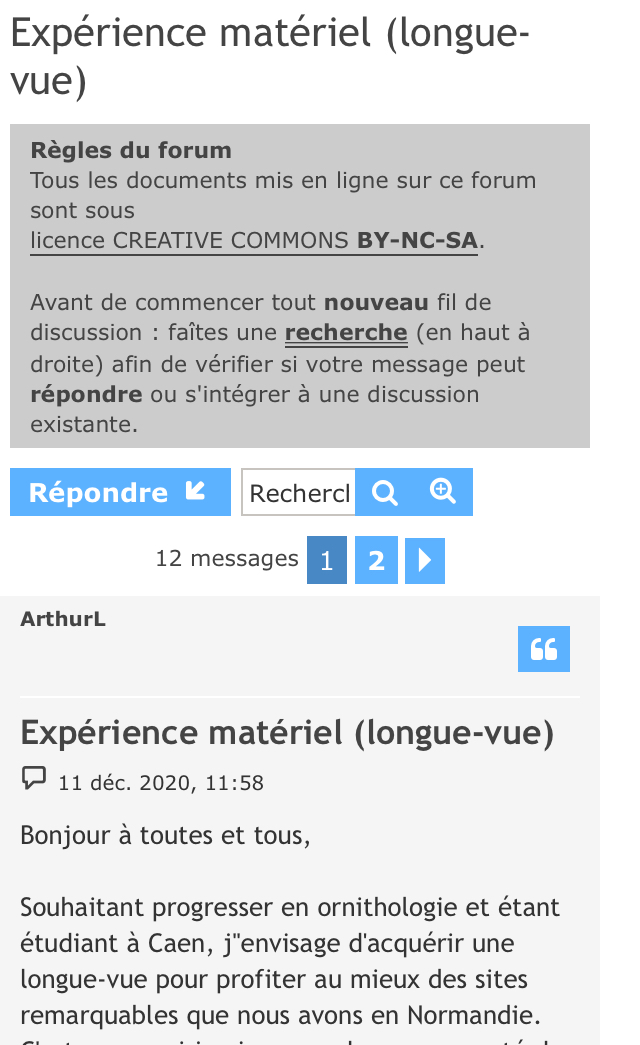
Task: Click the magnifier search submit icon
Action: pyautogui.click(x=385, y=492)
